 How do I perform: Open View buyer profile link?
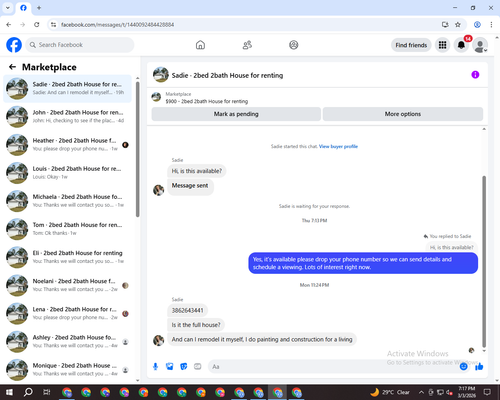338,146
